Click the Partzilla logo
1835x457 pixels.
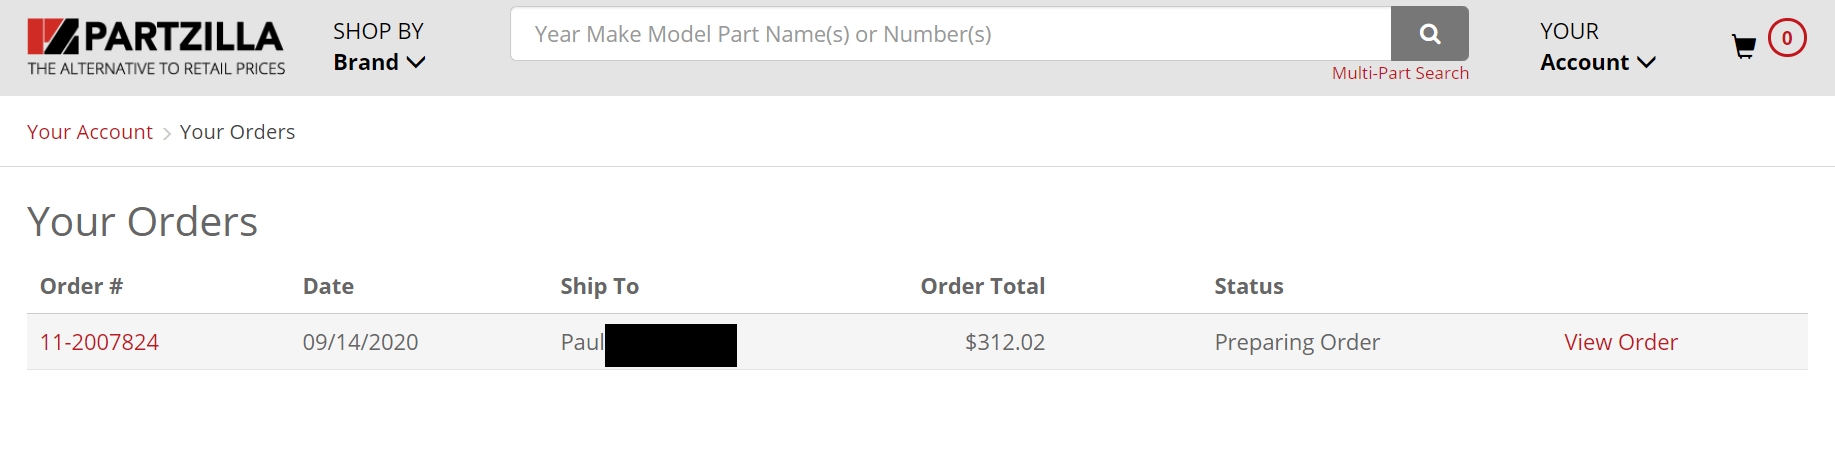(x=156, y=47)
